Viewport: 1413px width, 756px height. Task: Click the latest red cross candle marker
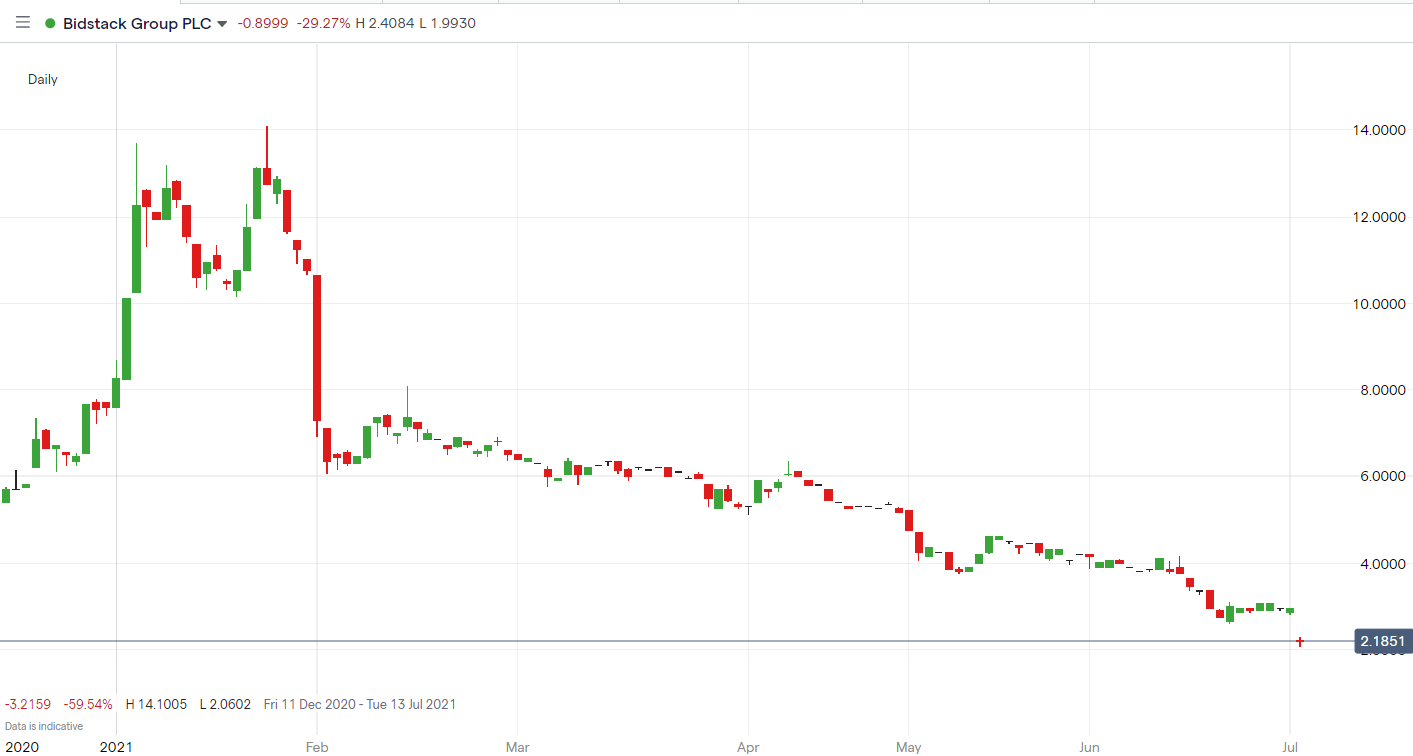point(1300,641)
